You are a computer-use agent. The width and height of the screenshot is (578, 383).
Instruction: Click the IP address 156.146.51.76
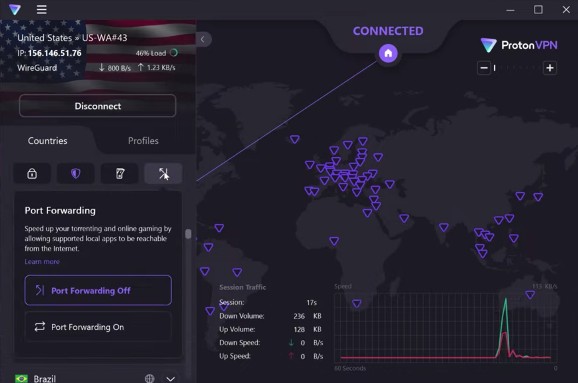pyautogui.click(x=55, y=53)
